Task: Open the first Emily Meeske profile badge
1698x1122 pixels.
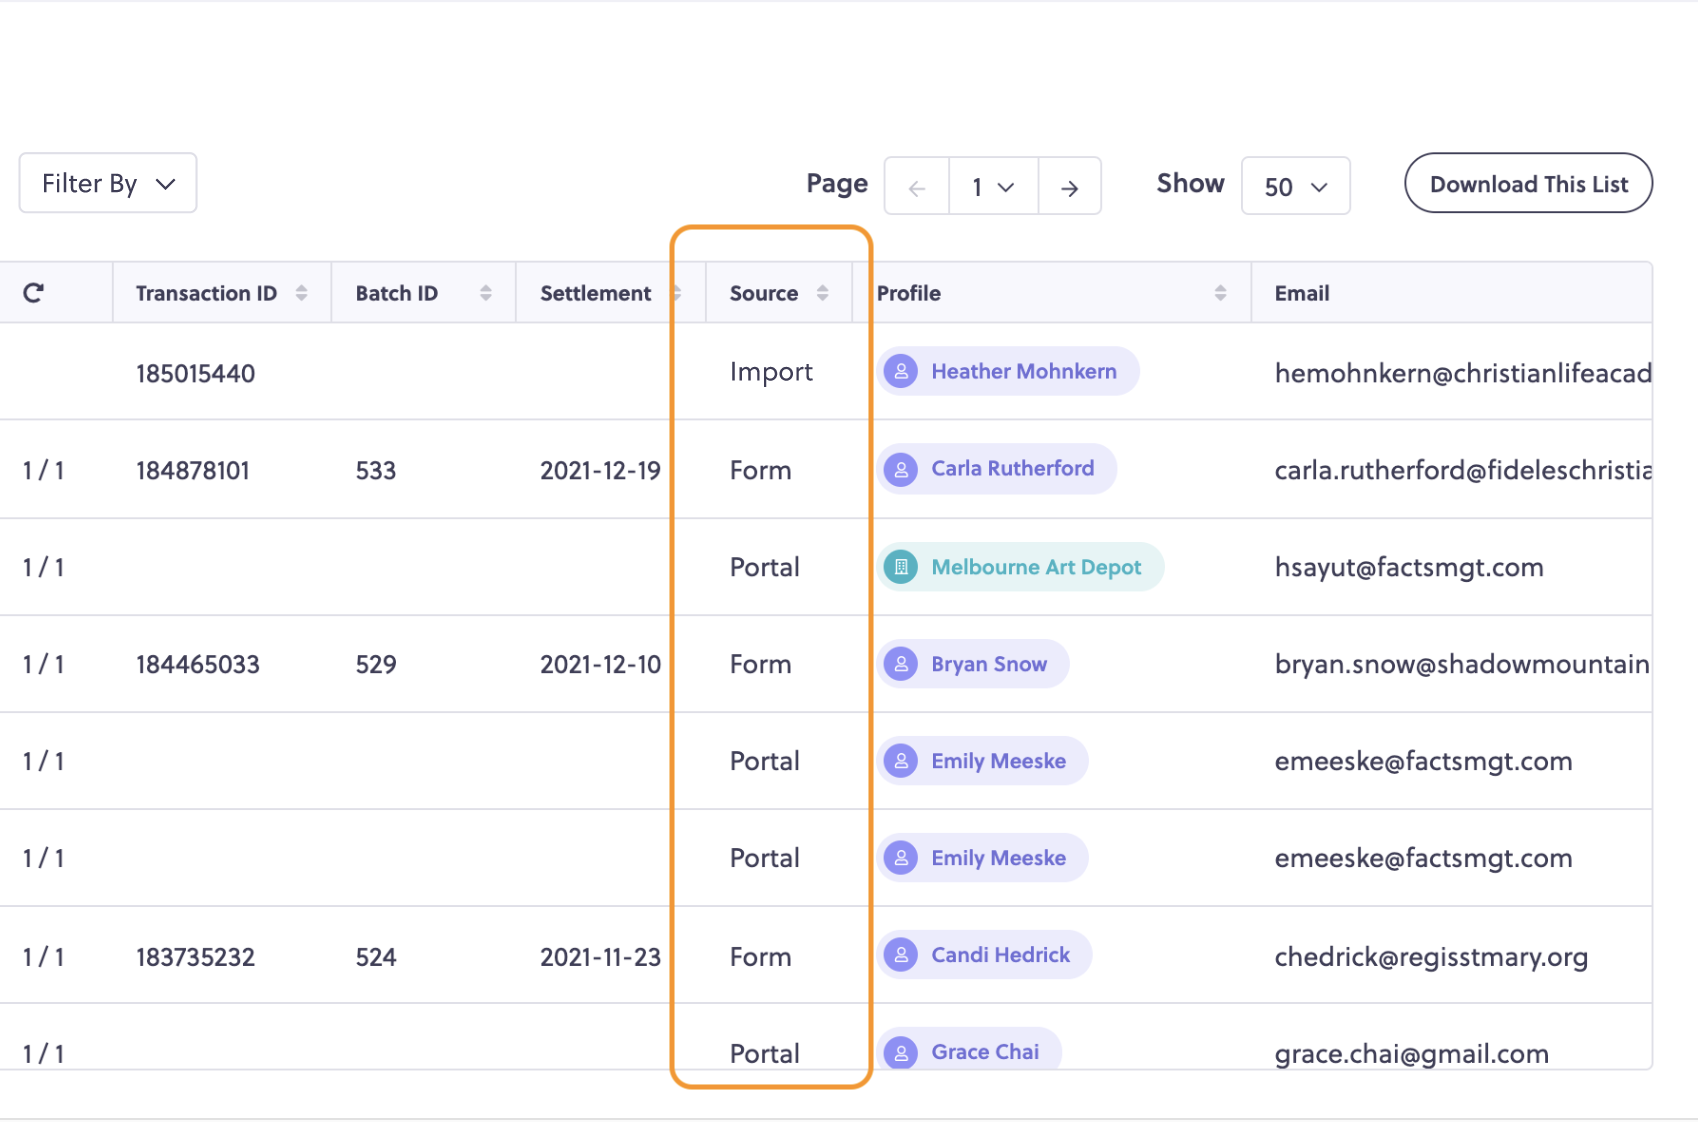Action: click(982, 760)
